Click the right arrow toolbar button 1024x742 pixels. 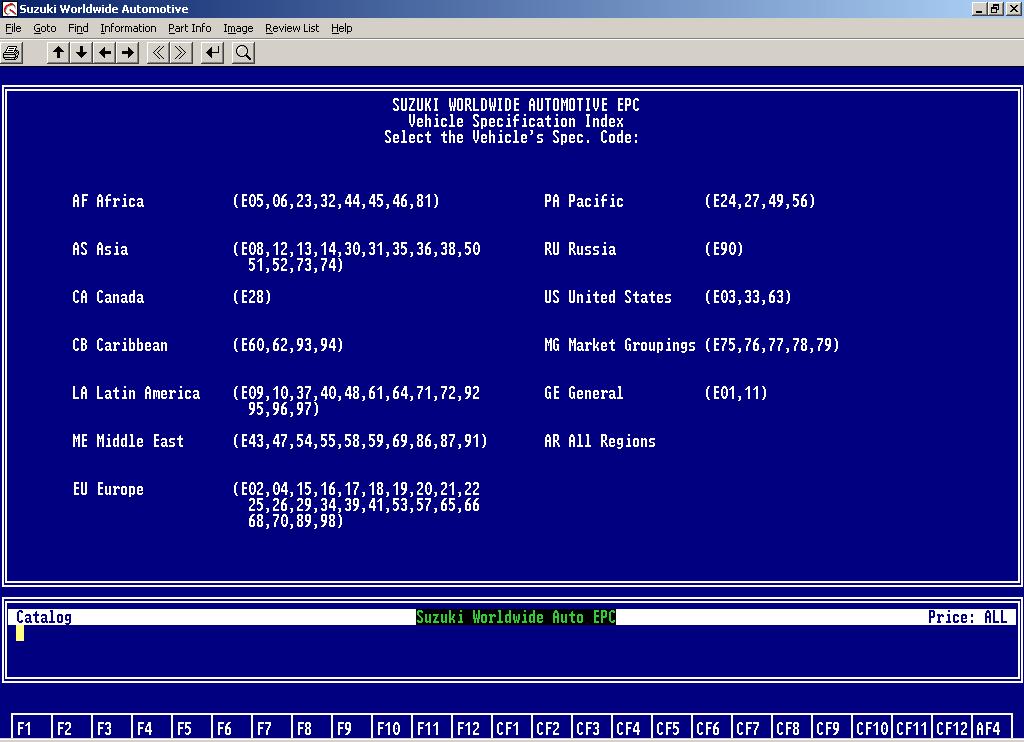point(128,52)
